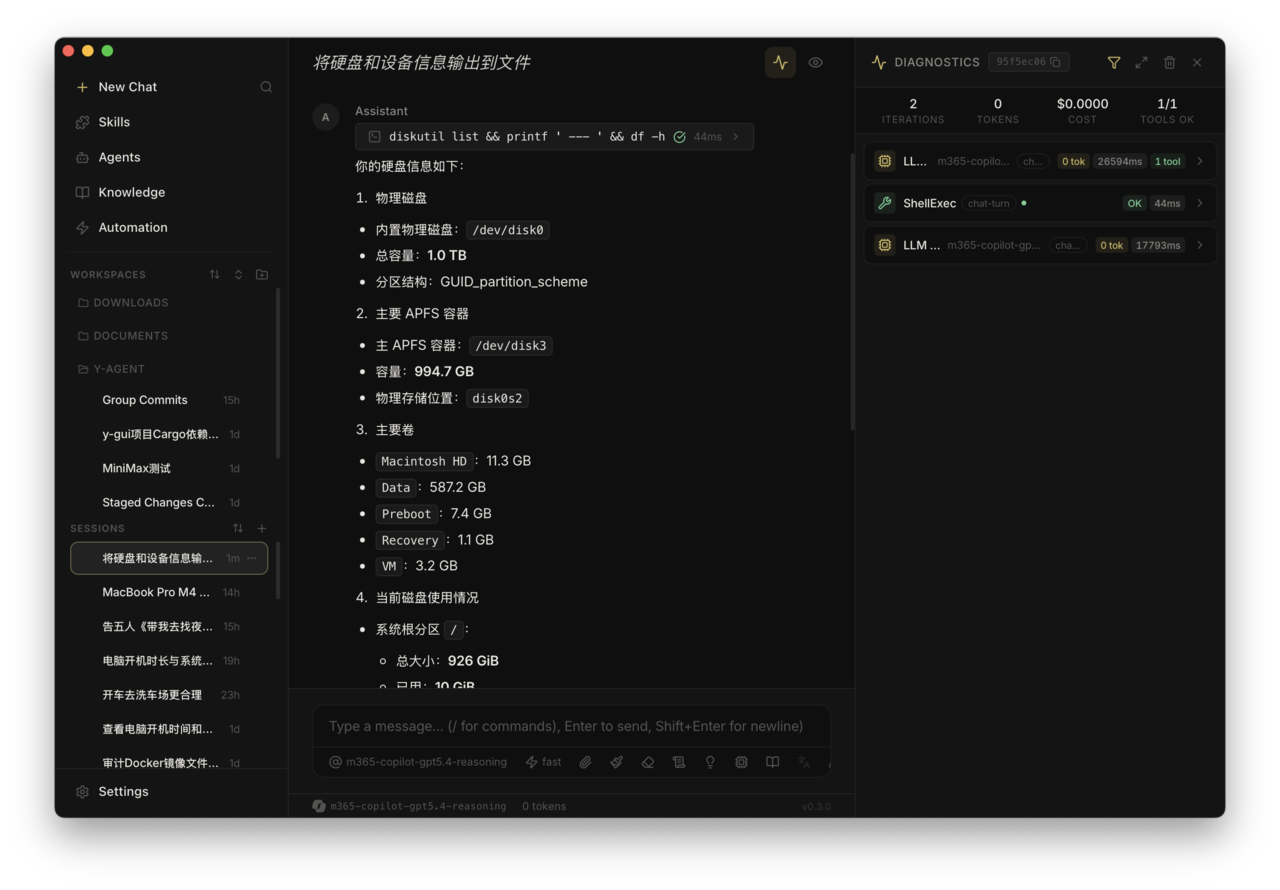Click the scroll script icon in input toolbar

[679, 762]
